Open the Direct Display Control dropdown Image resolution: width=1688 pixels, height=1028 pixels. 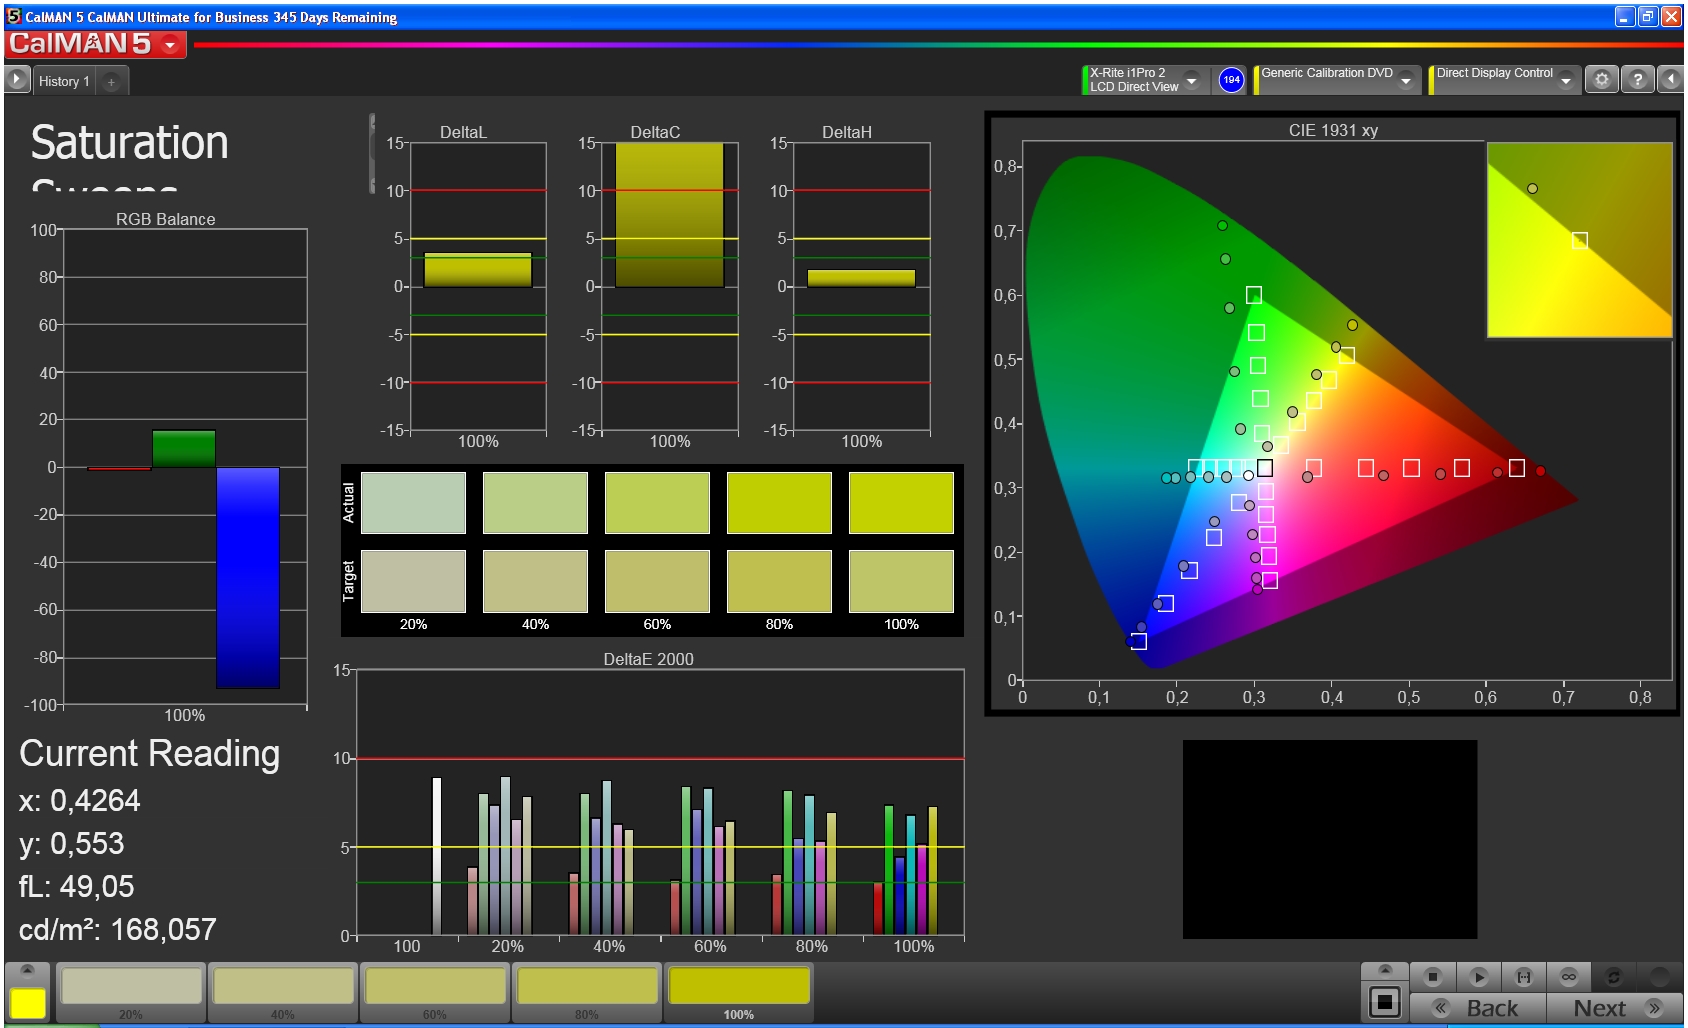(1565, 80)
